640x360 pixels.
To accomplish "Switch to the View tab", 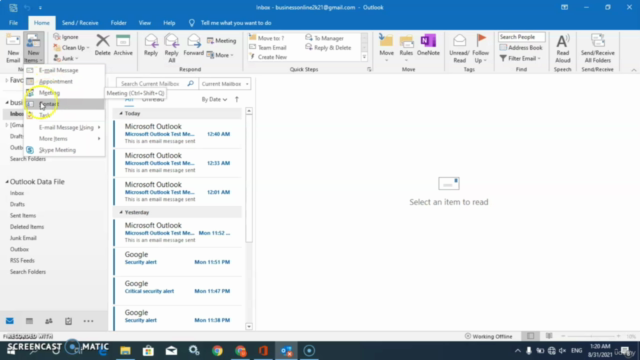I will pos(144,23).
